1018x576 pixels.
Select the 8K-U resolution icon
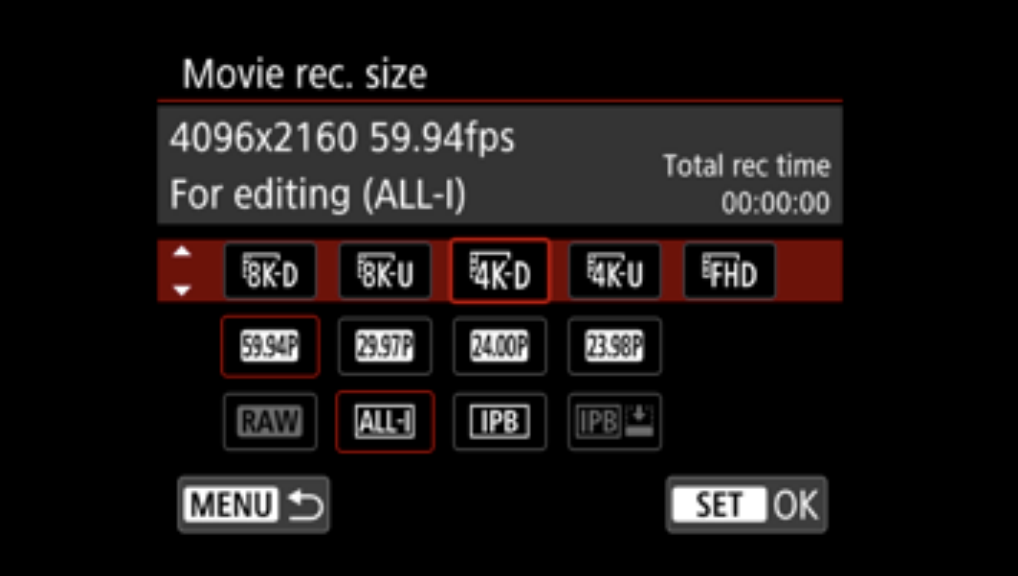(x=385, y=271)
